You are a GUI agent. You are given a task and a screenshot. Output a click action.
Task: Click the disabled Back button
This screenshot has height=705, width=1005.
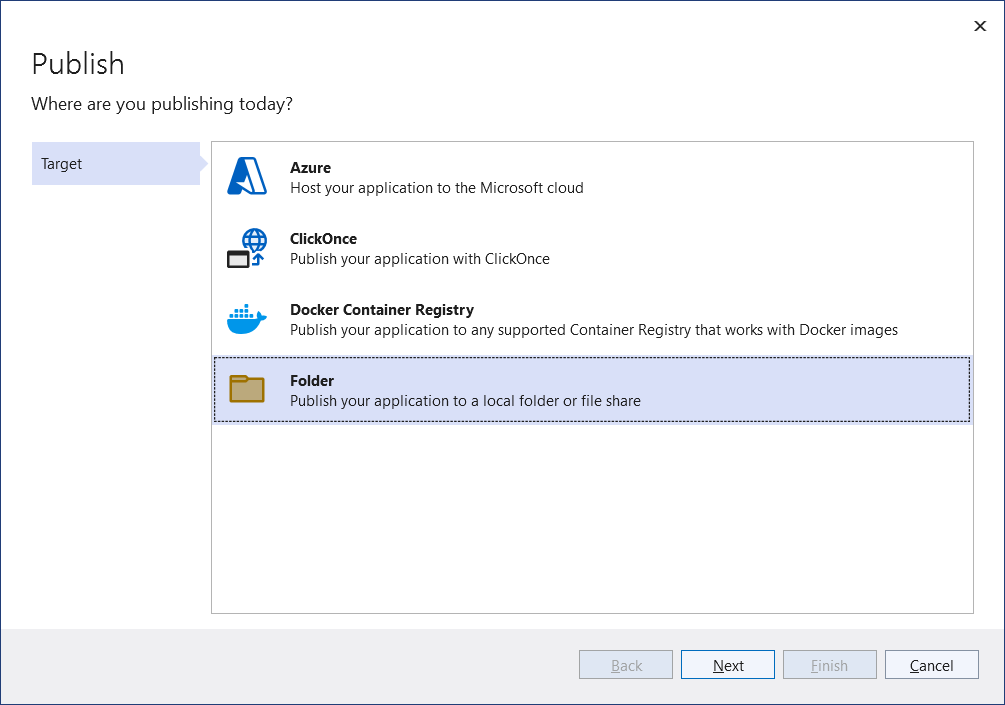point(625,664)
